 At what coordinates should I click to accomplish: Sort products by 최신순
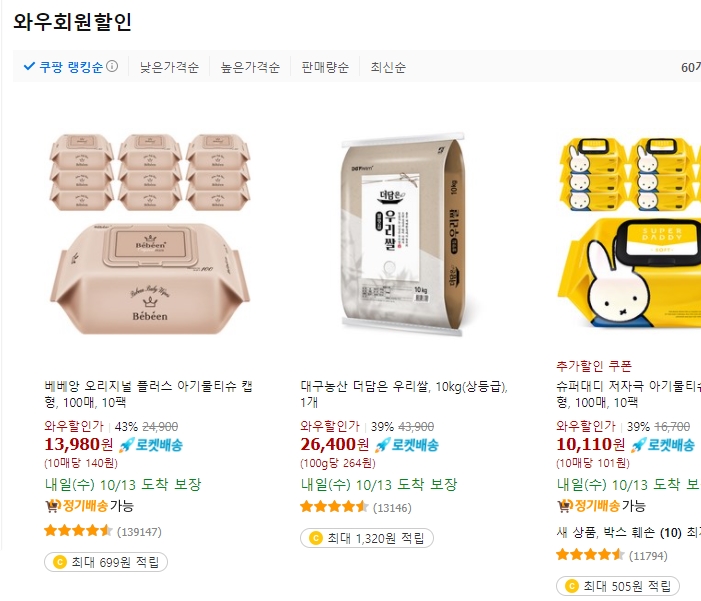pyautogui.click(x=388, y=67)
